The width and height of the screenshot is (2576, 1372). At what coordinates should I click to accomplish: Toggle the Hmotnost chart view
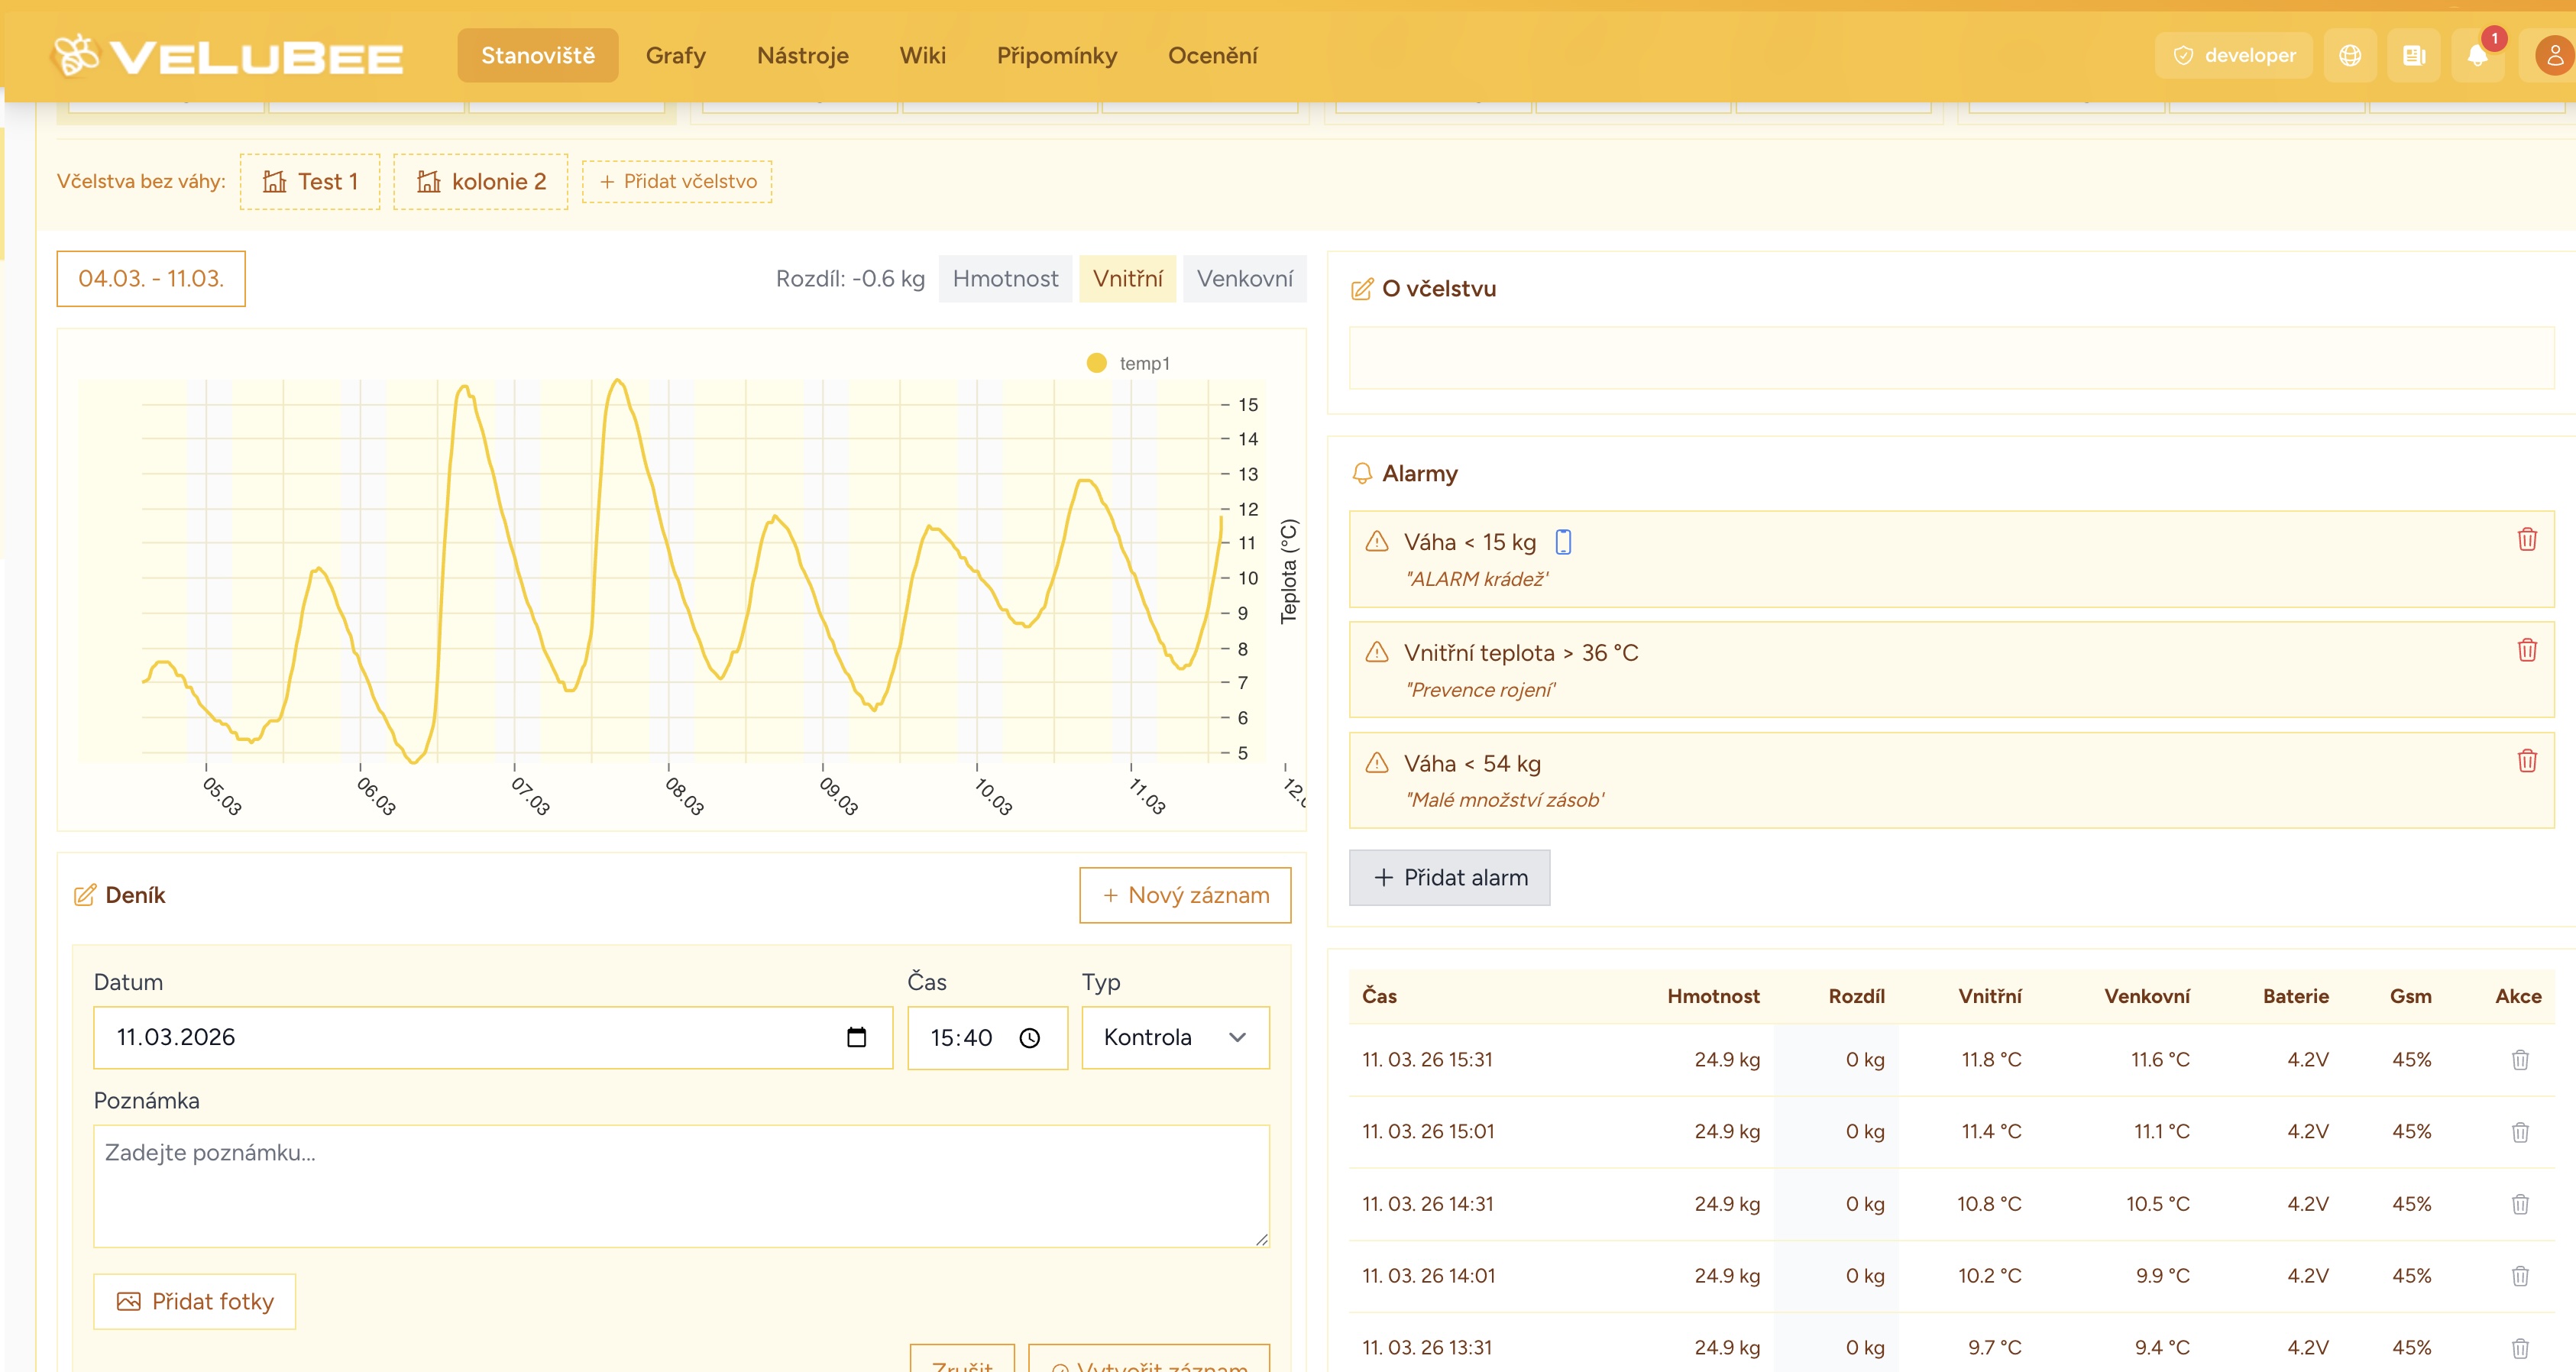1004,279
